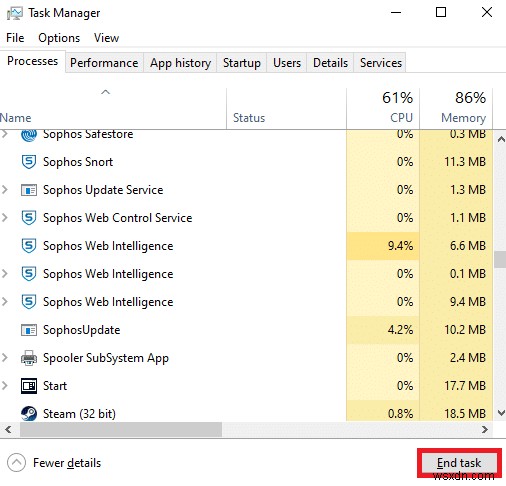The width and height of the screenshot is (506, 486).
Task: Collapse view with Fewer details arrow icon
Action: tap(16, 463)
